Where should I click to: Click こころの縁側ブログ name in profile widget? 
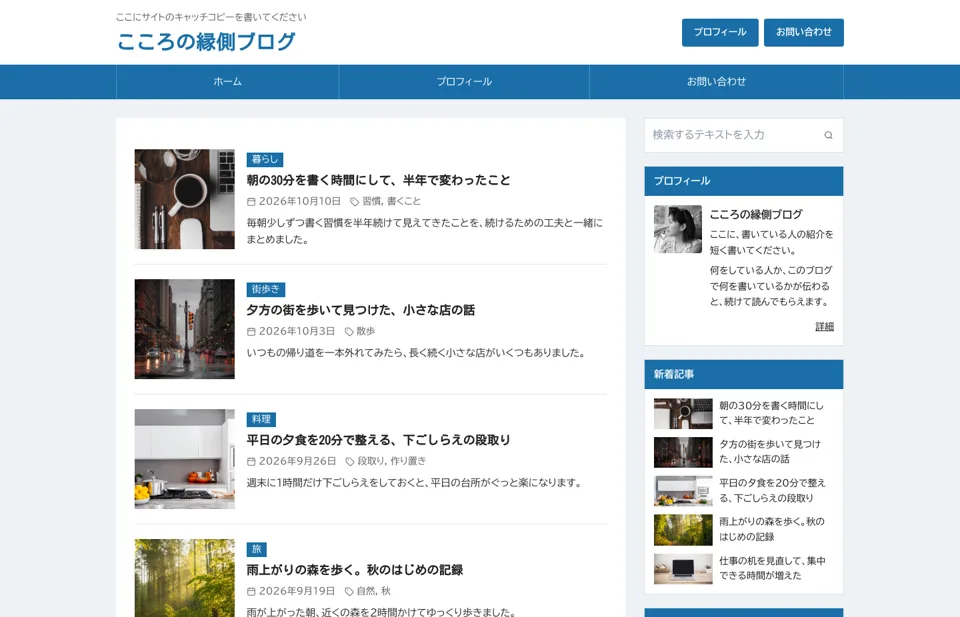tap(756, 215)
